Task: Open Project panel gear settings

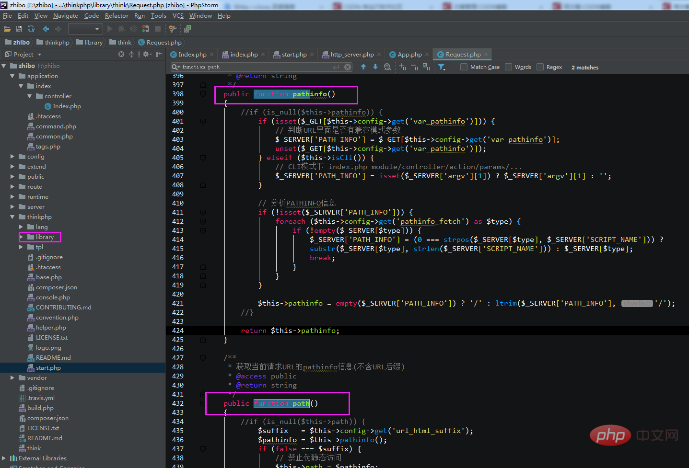Action: coord(146,54)
